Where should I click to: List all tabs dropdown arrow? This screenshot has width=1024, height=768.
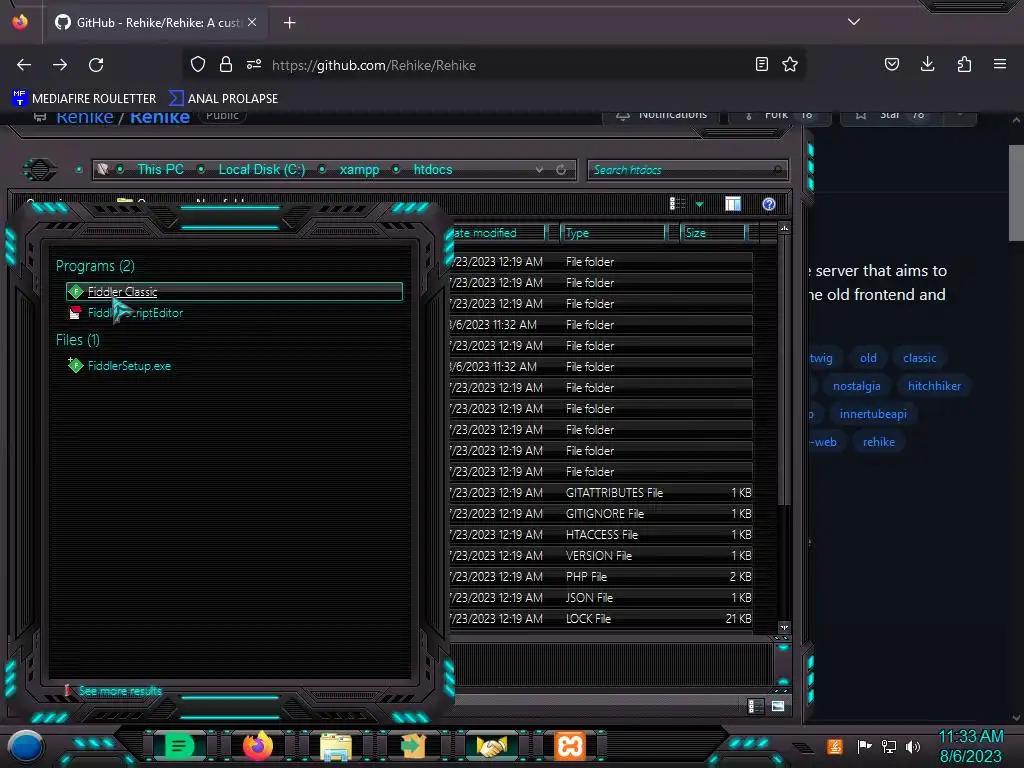854,22
